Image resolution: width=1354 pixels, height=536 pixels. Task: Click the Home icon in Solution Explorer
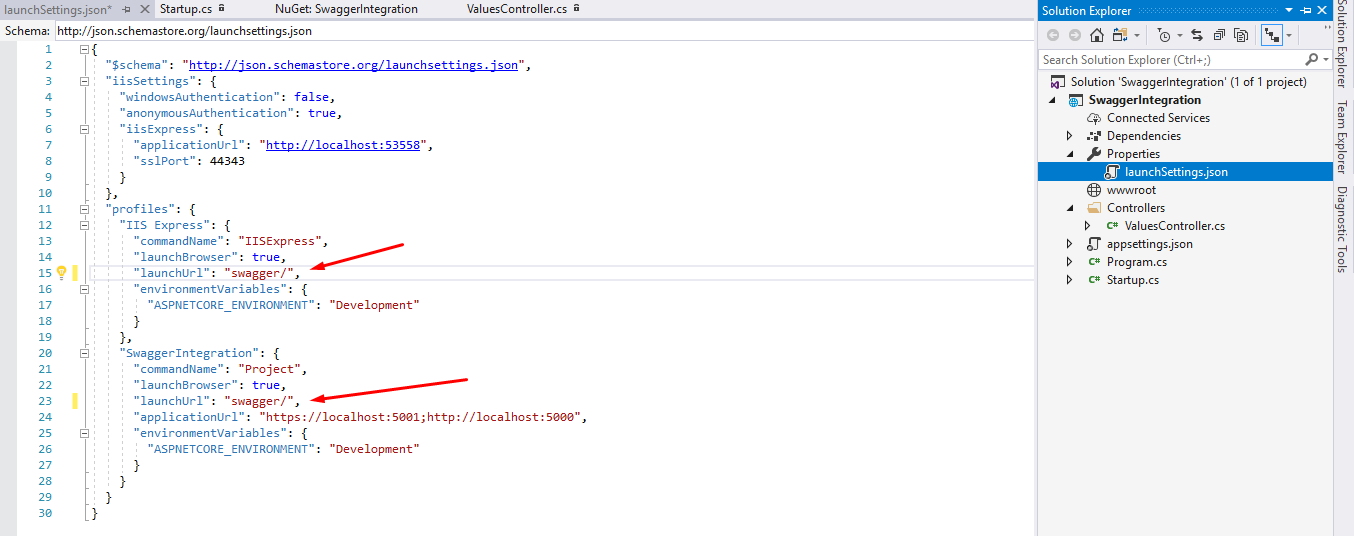(1097, 35)
